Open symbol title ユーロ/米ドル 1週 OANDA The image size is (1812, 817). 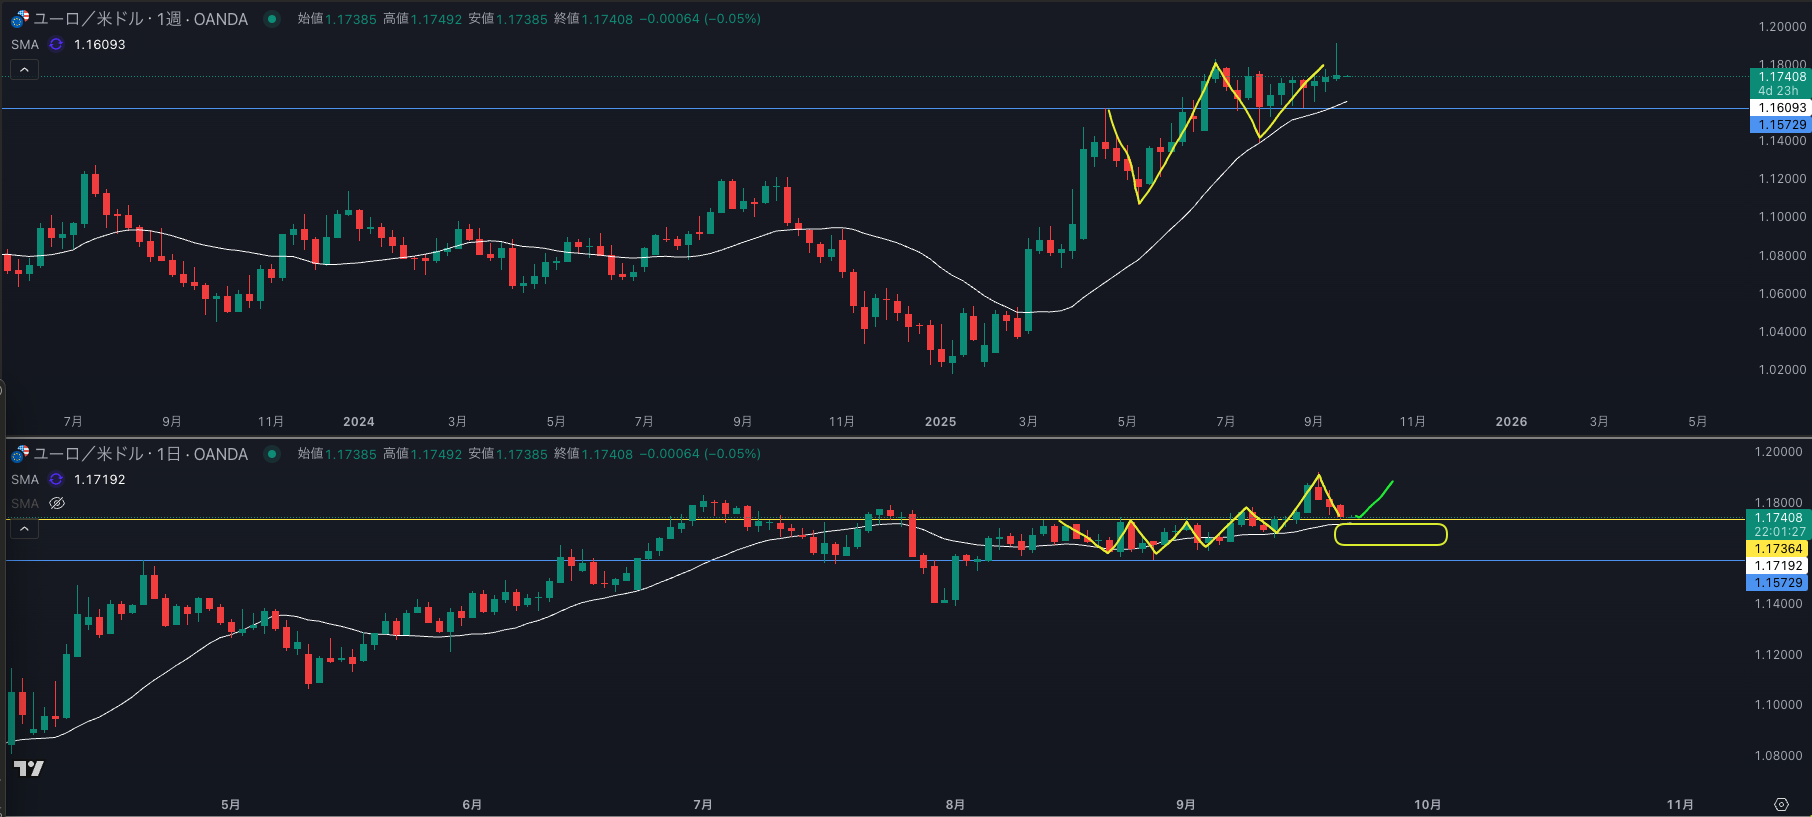pyautogui.click(x=140, y=19)
